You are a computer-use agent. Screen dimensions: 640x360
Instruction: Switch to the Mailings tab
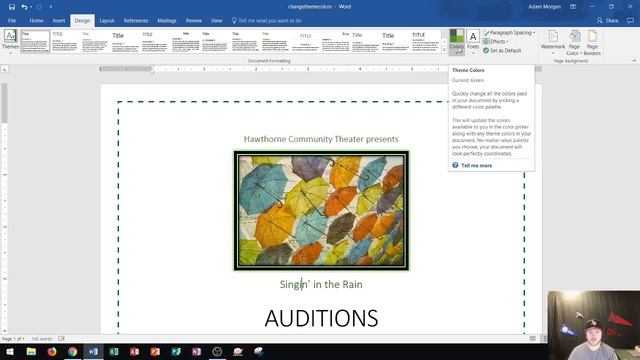167,20
